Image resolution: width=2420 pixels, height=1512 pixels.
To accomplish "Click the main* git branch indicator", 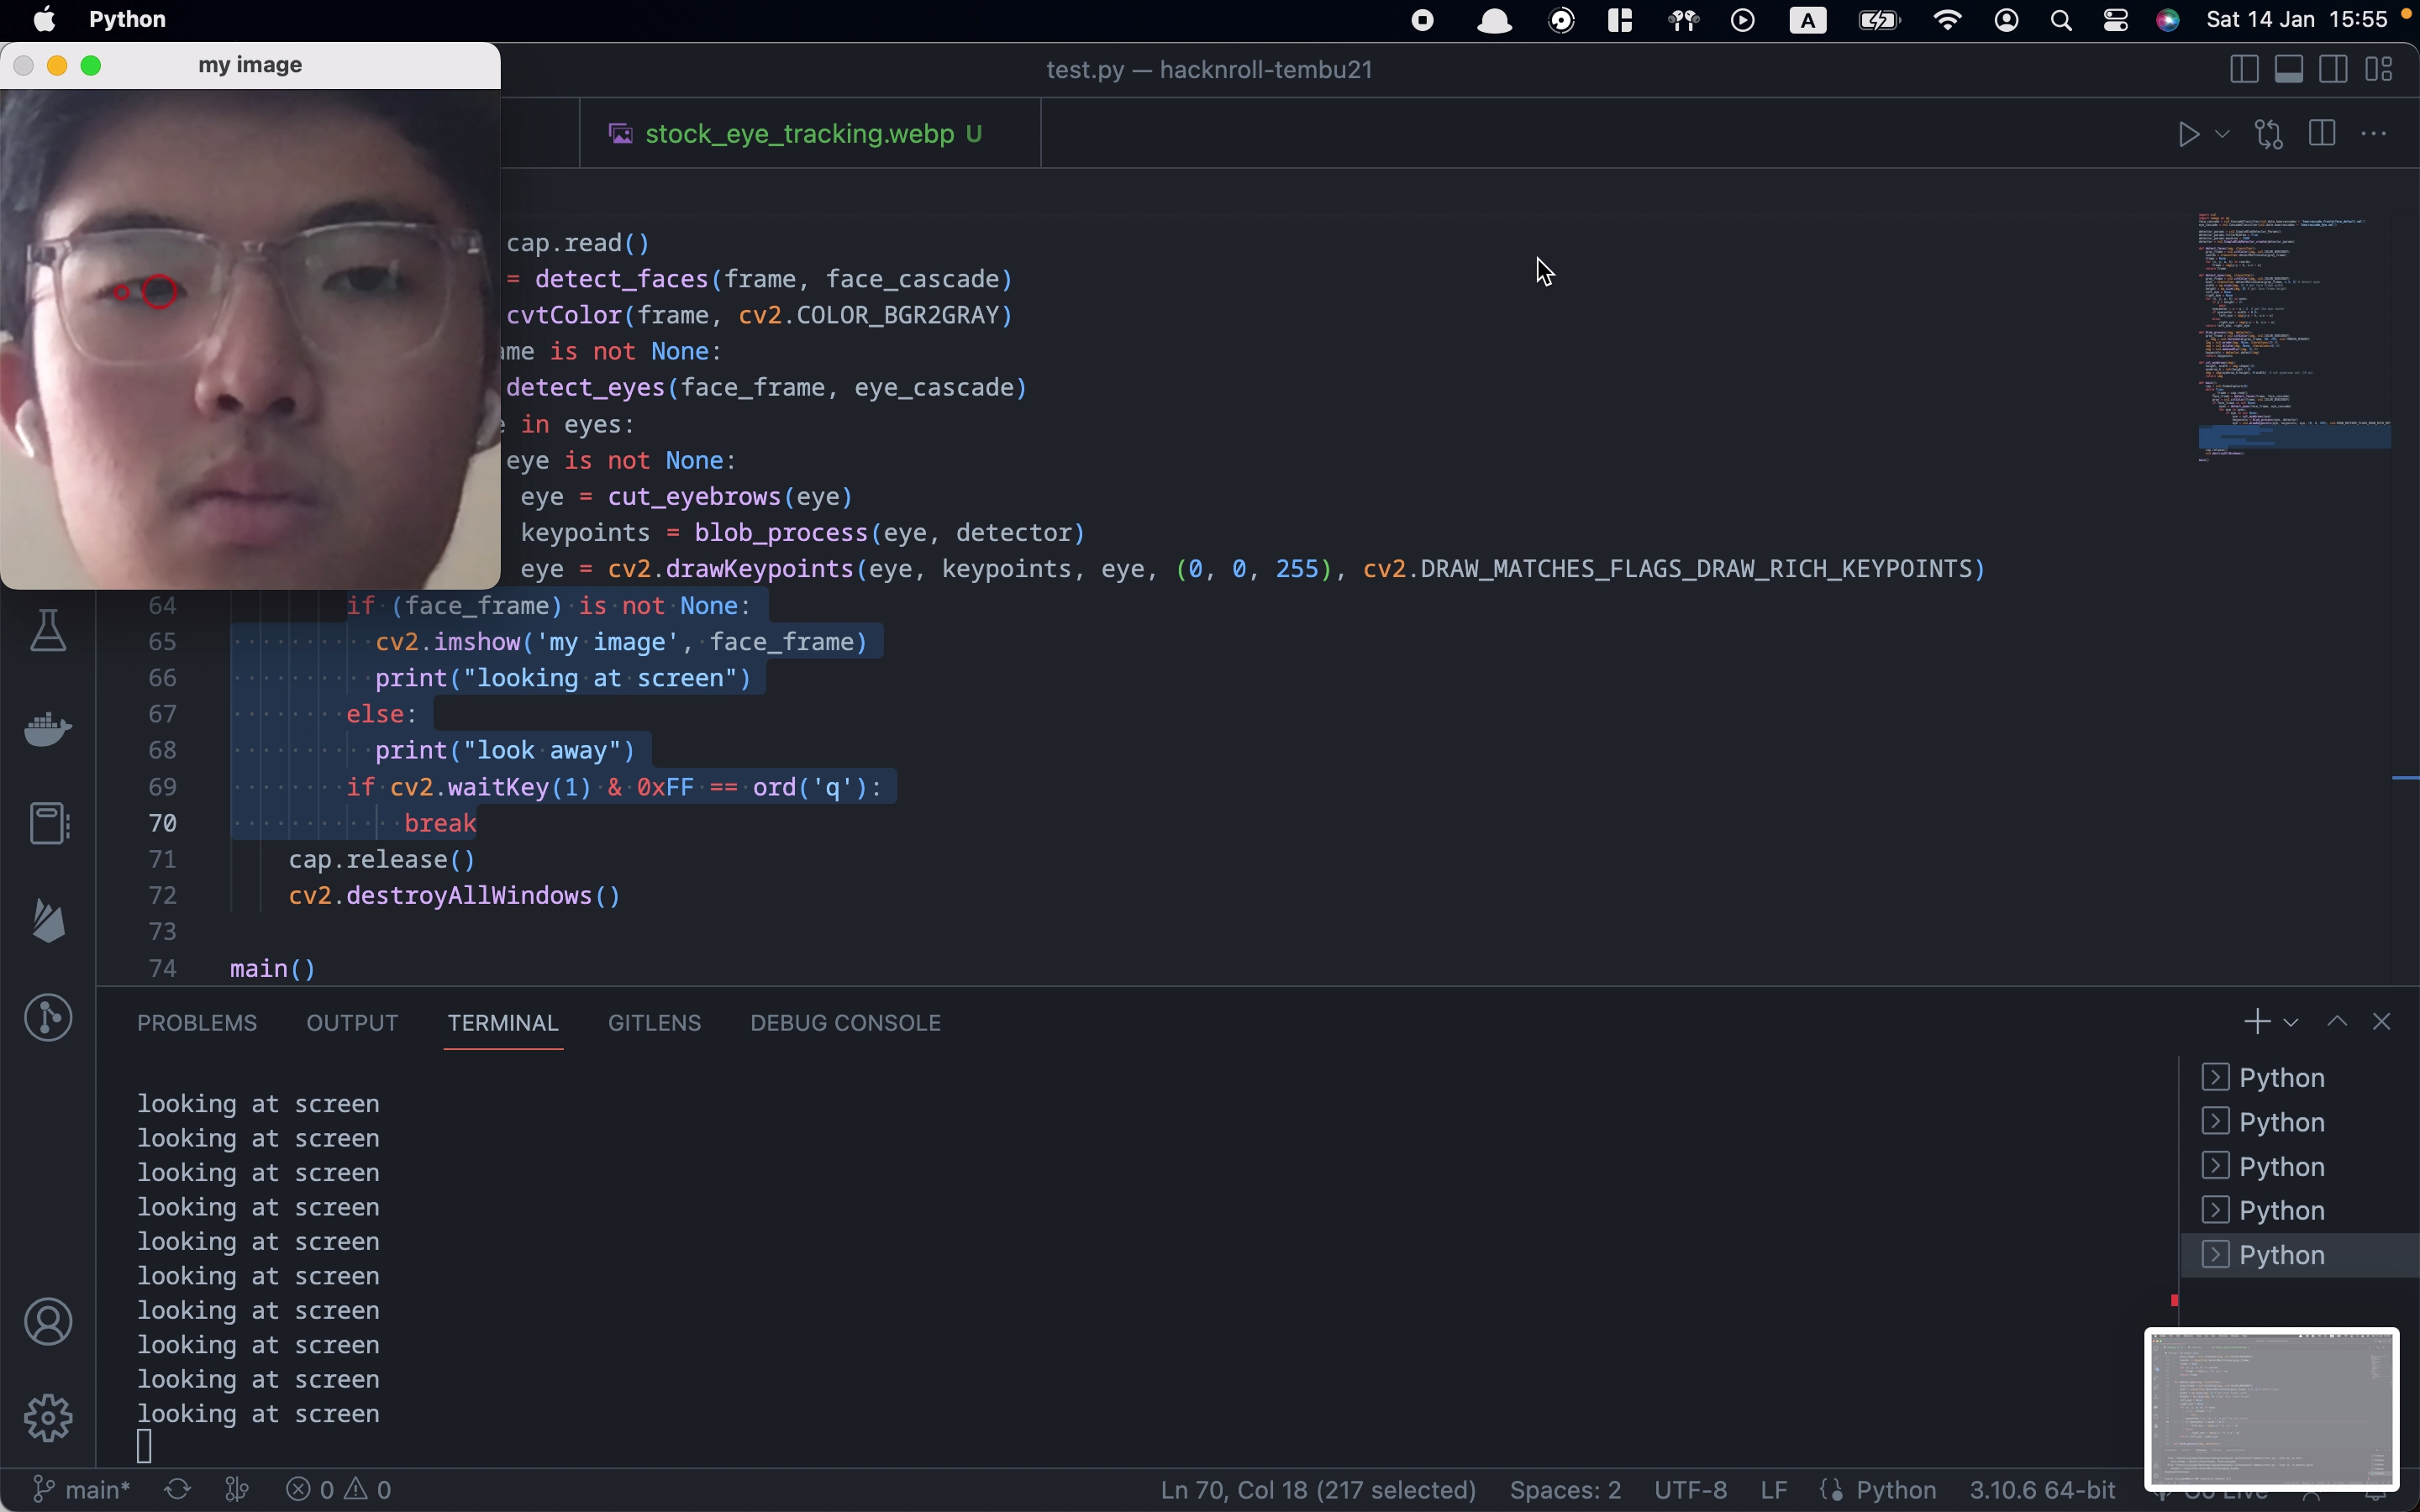I will tap(82, 1490).
